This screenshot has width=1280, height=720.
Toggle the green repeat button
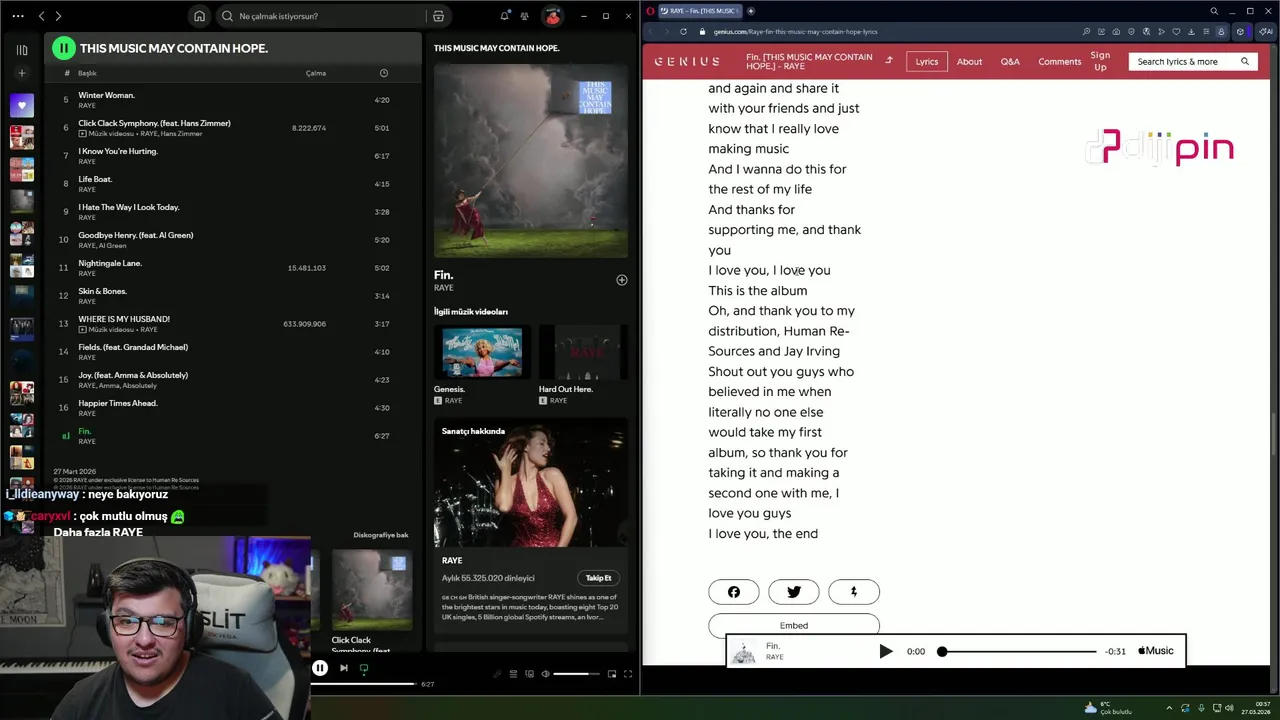(x=364, y=668)
